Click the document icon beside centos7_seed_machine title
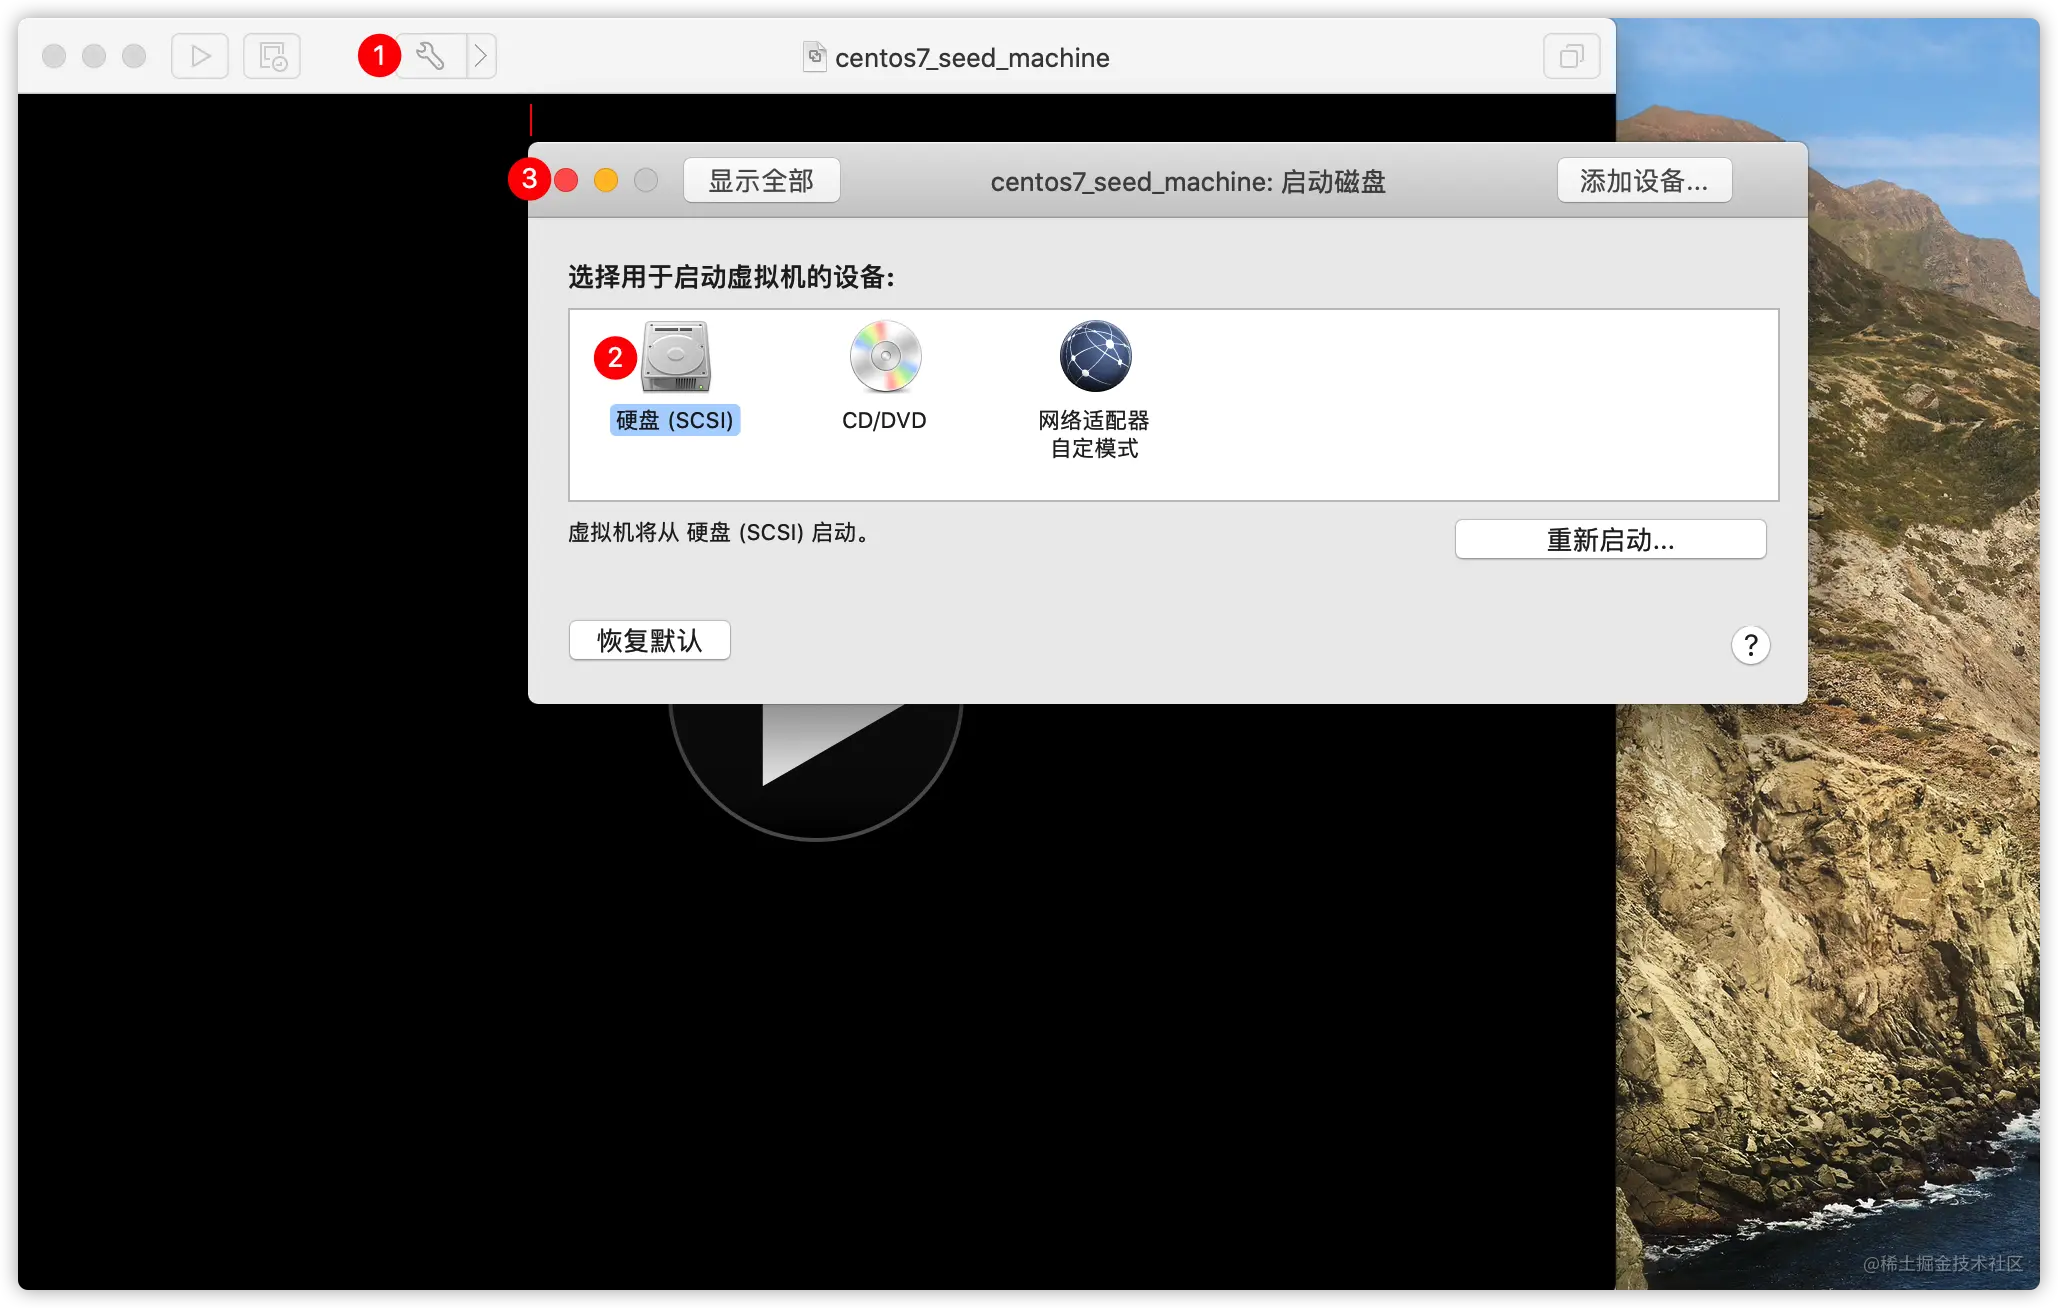Viewport: 2058px width, 1308px height. (x=815, y=57)
